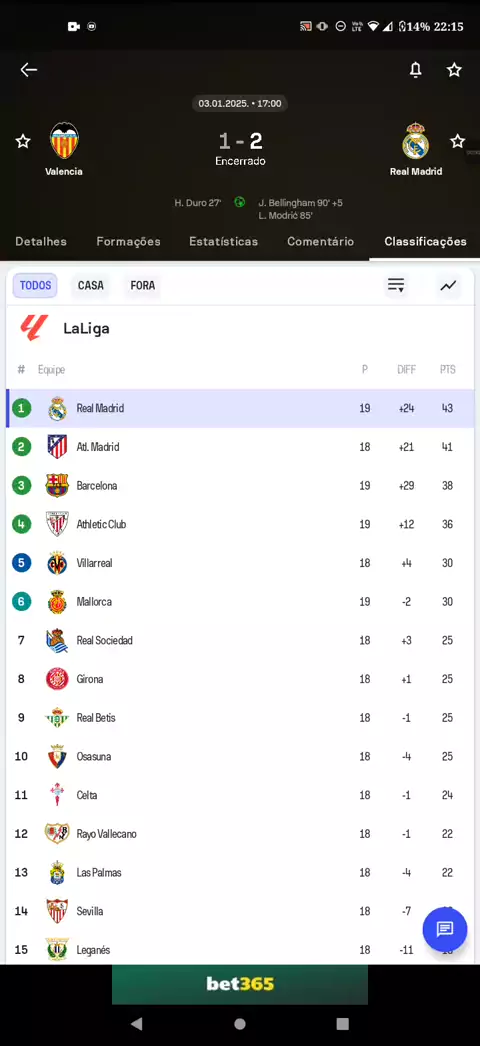
Task: Tap the bet365 advertisement banner
Action: [x=240, y=984]
